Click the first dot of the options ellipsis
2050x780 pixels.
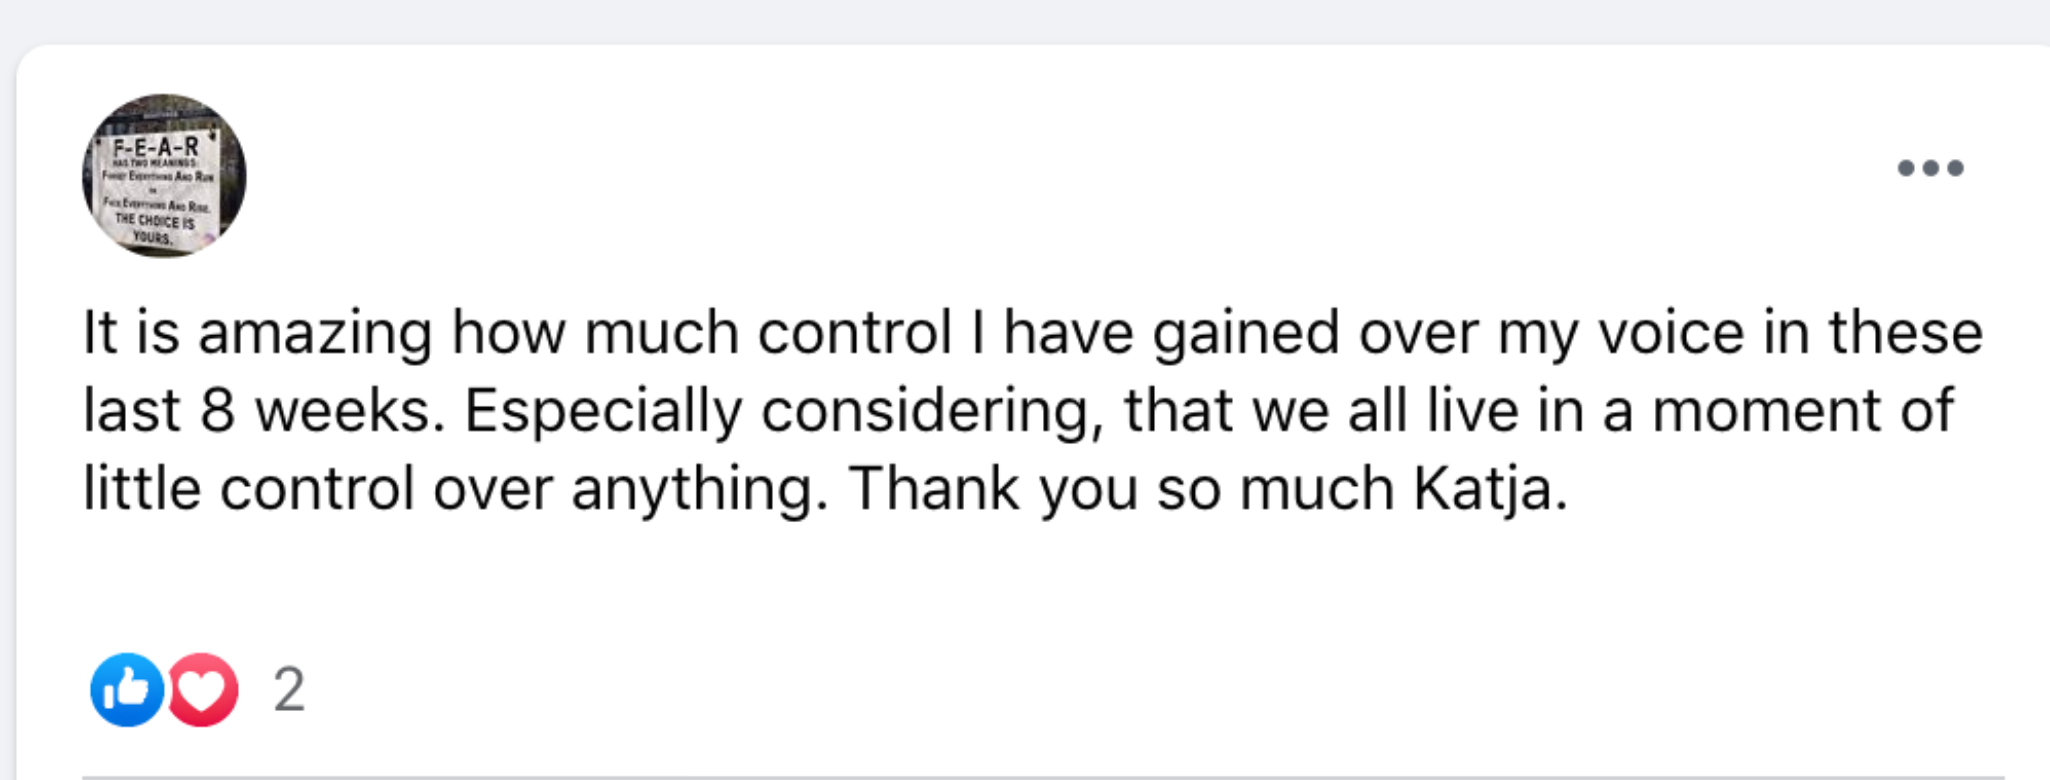[1906, 168]
